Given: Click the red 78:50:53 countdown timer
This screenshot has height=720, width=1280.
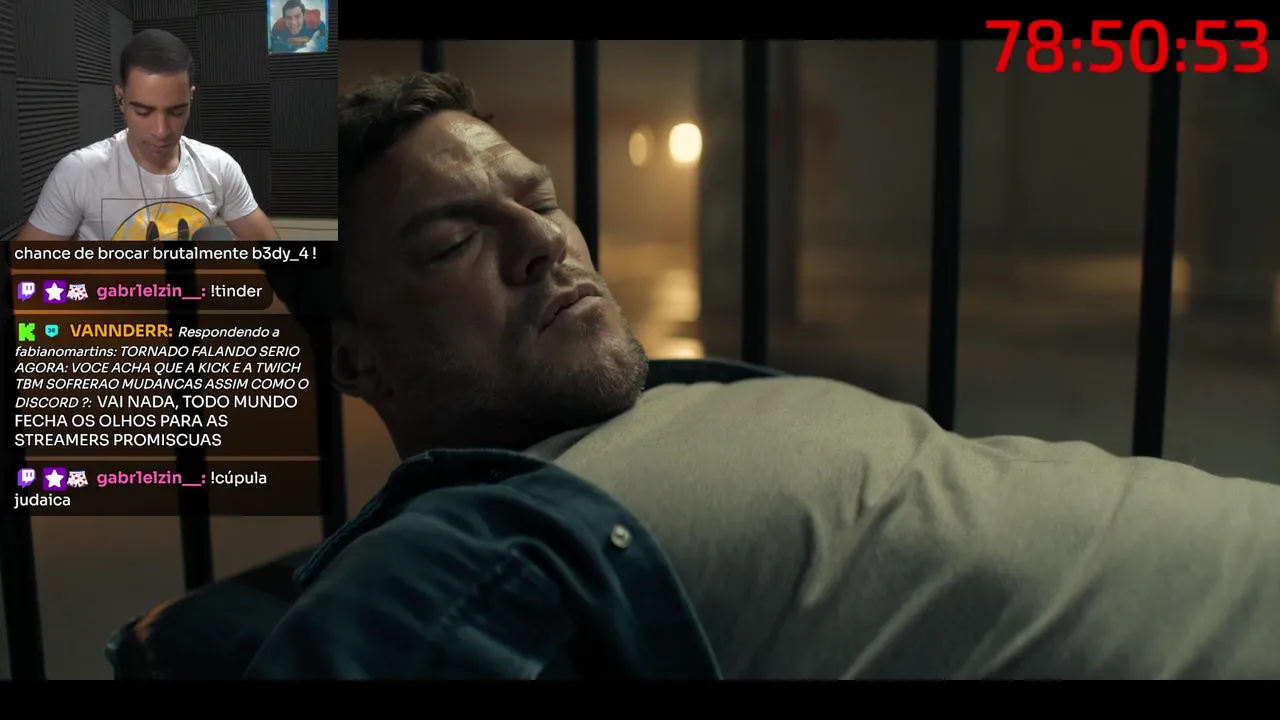Looking at the screenshot, I should point(1127,47).
